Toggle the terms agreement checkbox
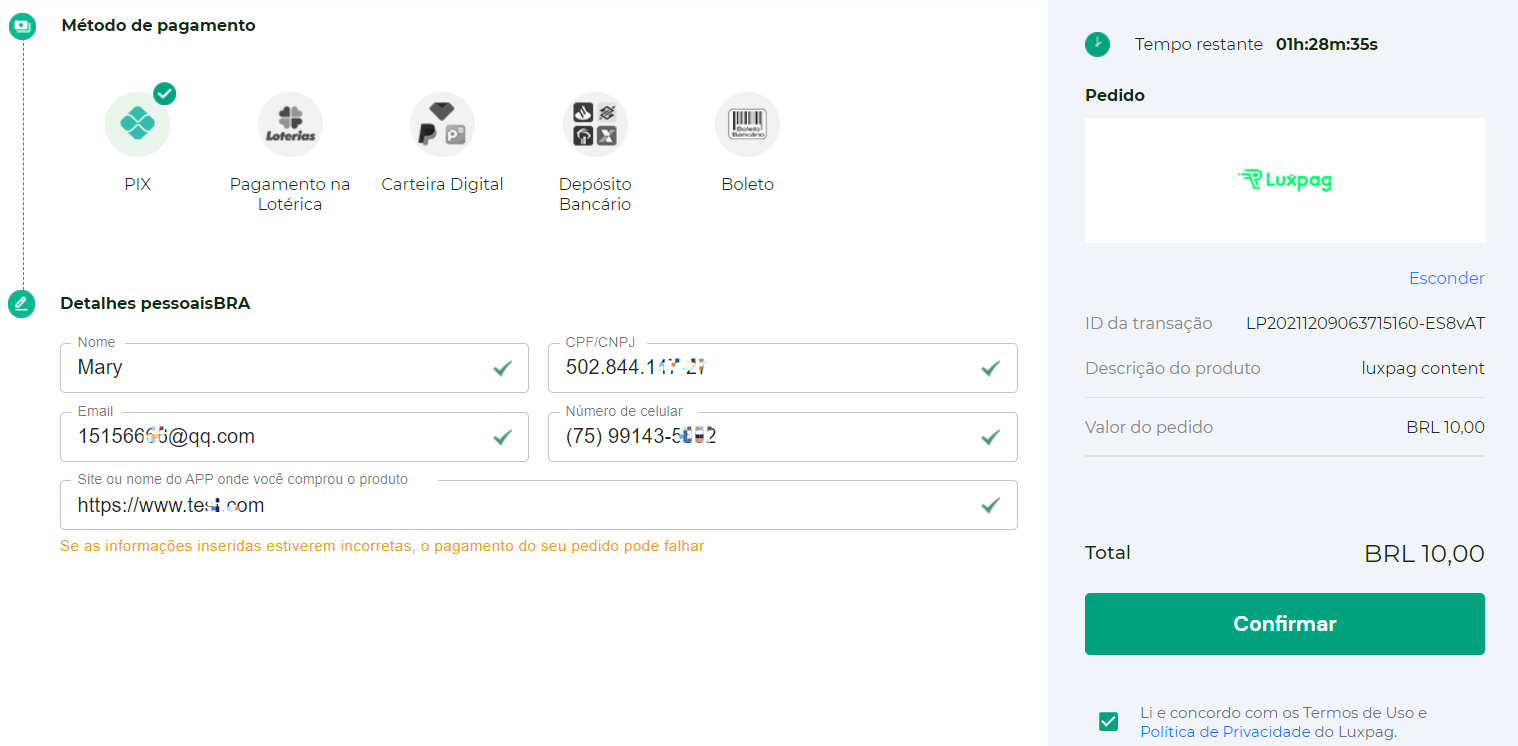Screen dimensions: 1518x746 1108,722
